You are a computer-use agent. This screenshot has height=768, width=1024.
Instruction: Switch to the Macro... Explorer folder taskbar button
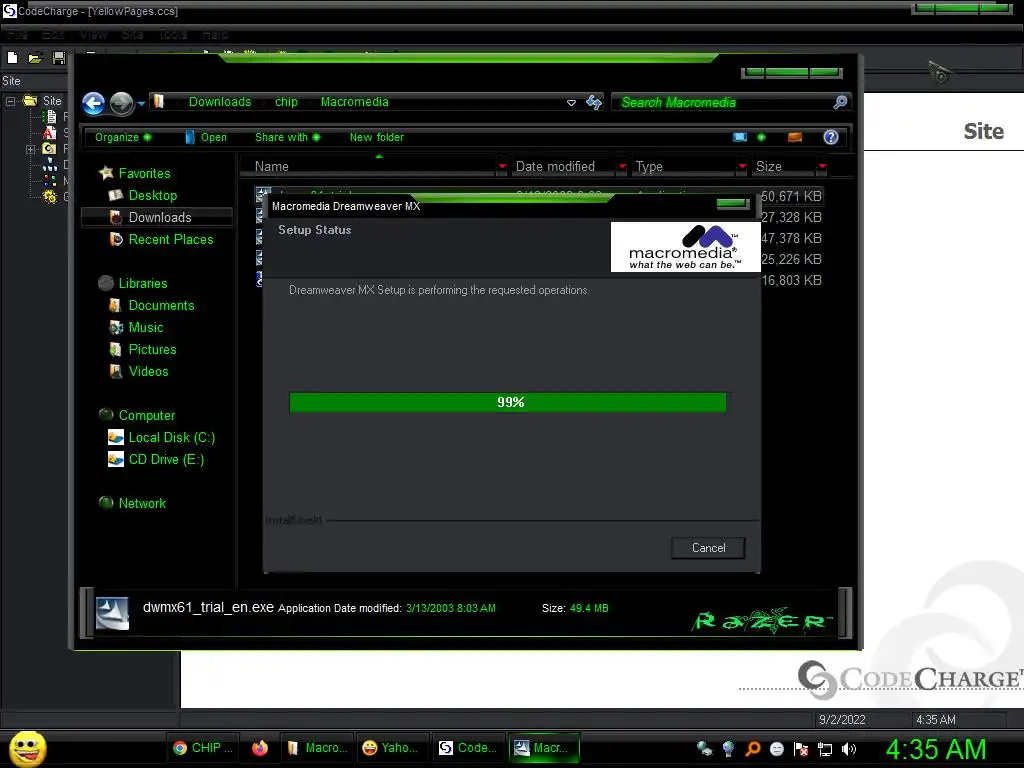(x=317, y=748)
